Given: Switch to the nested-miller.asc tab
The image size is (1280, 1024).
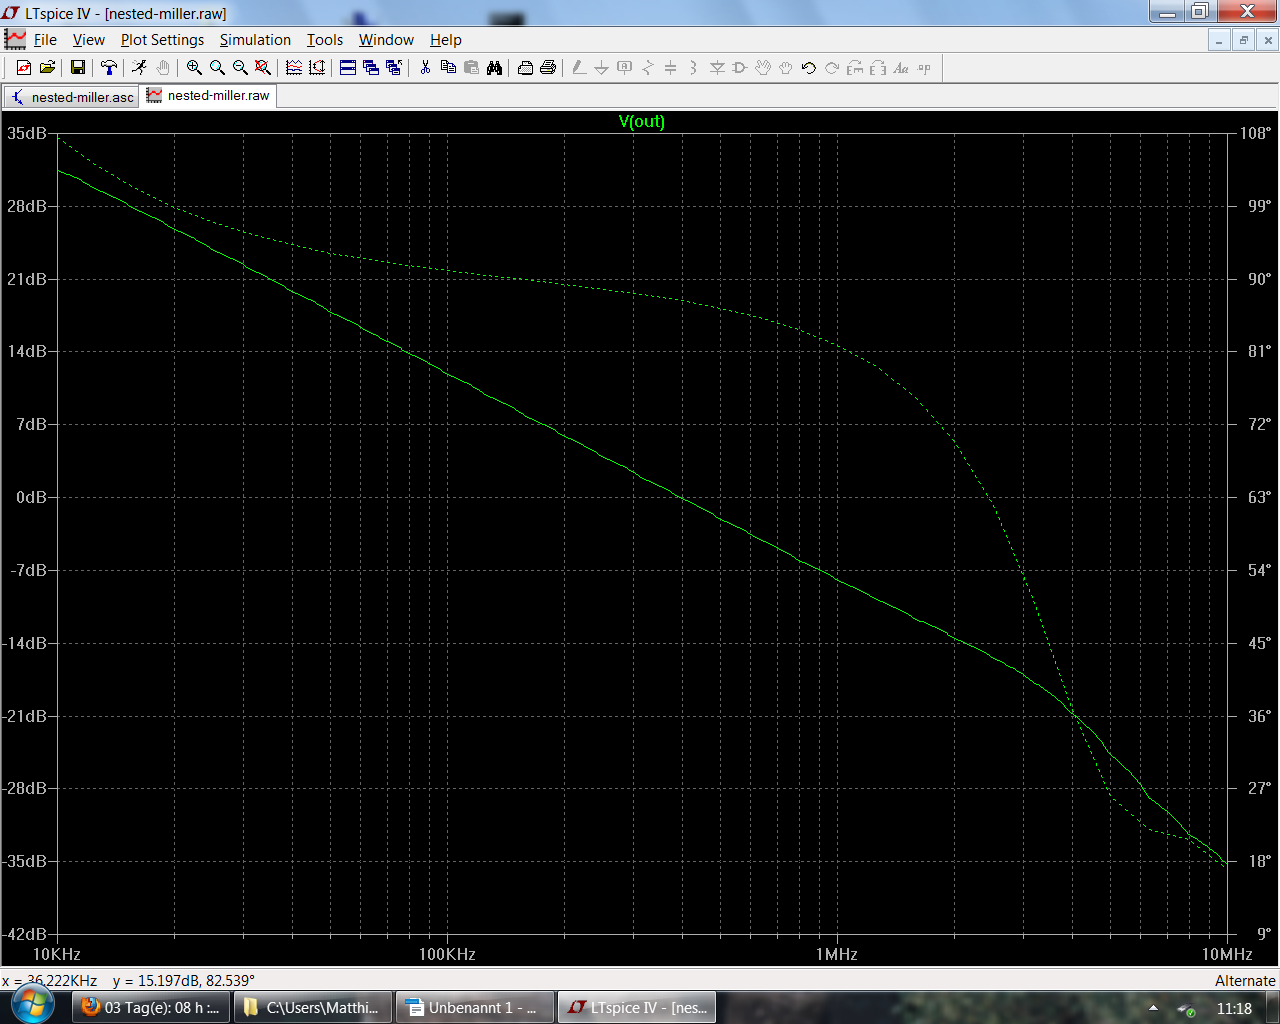Looking at the screenshot, I should tap(72, 97).
